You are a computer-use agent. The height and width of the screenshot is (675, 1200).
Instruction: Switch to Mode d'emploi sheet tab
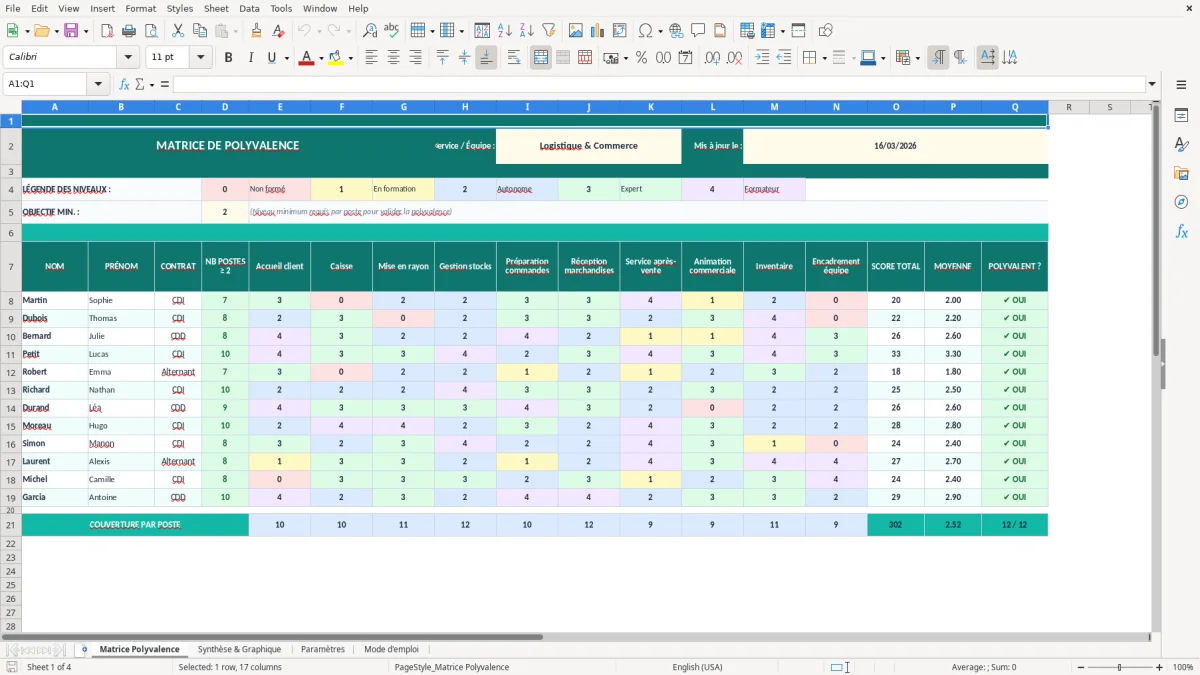[391, 649]
